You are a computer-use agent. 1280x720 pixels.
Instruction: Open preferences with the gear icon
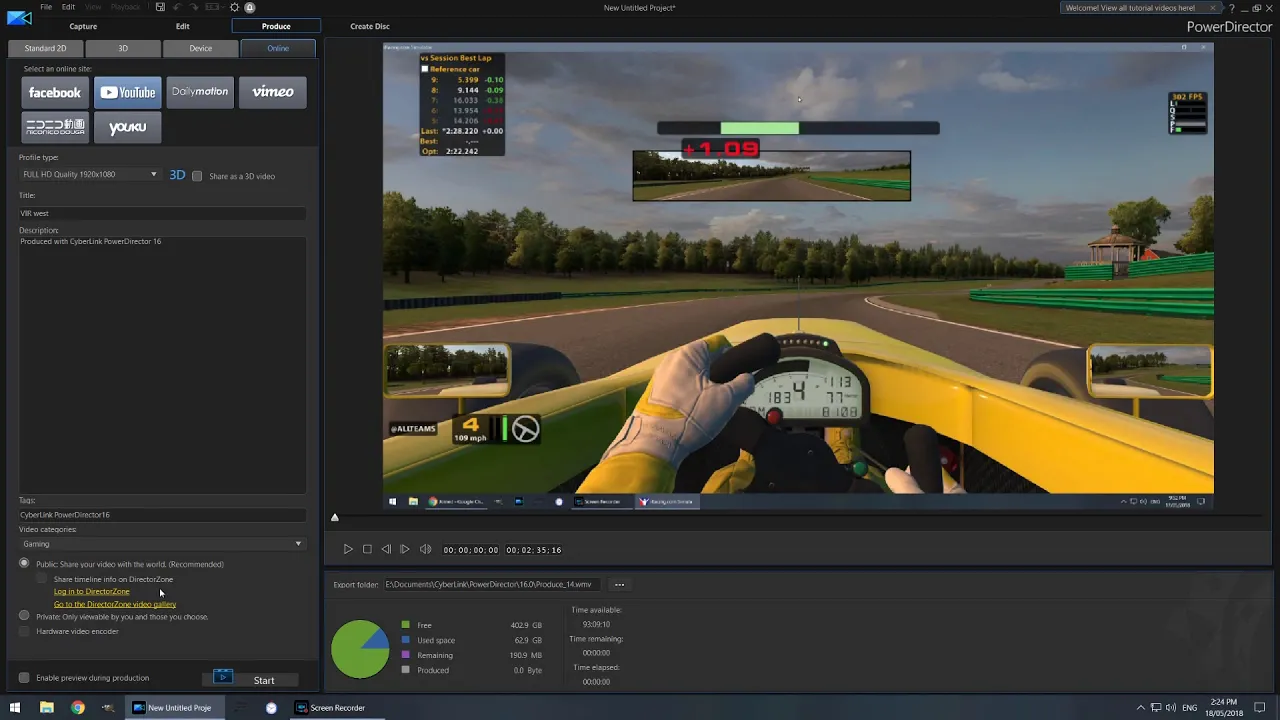(234, 7)
